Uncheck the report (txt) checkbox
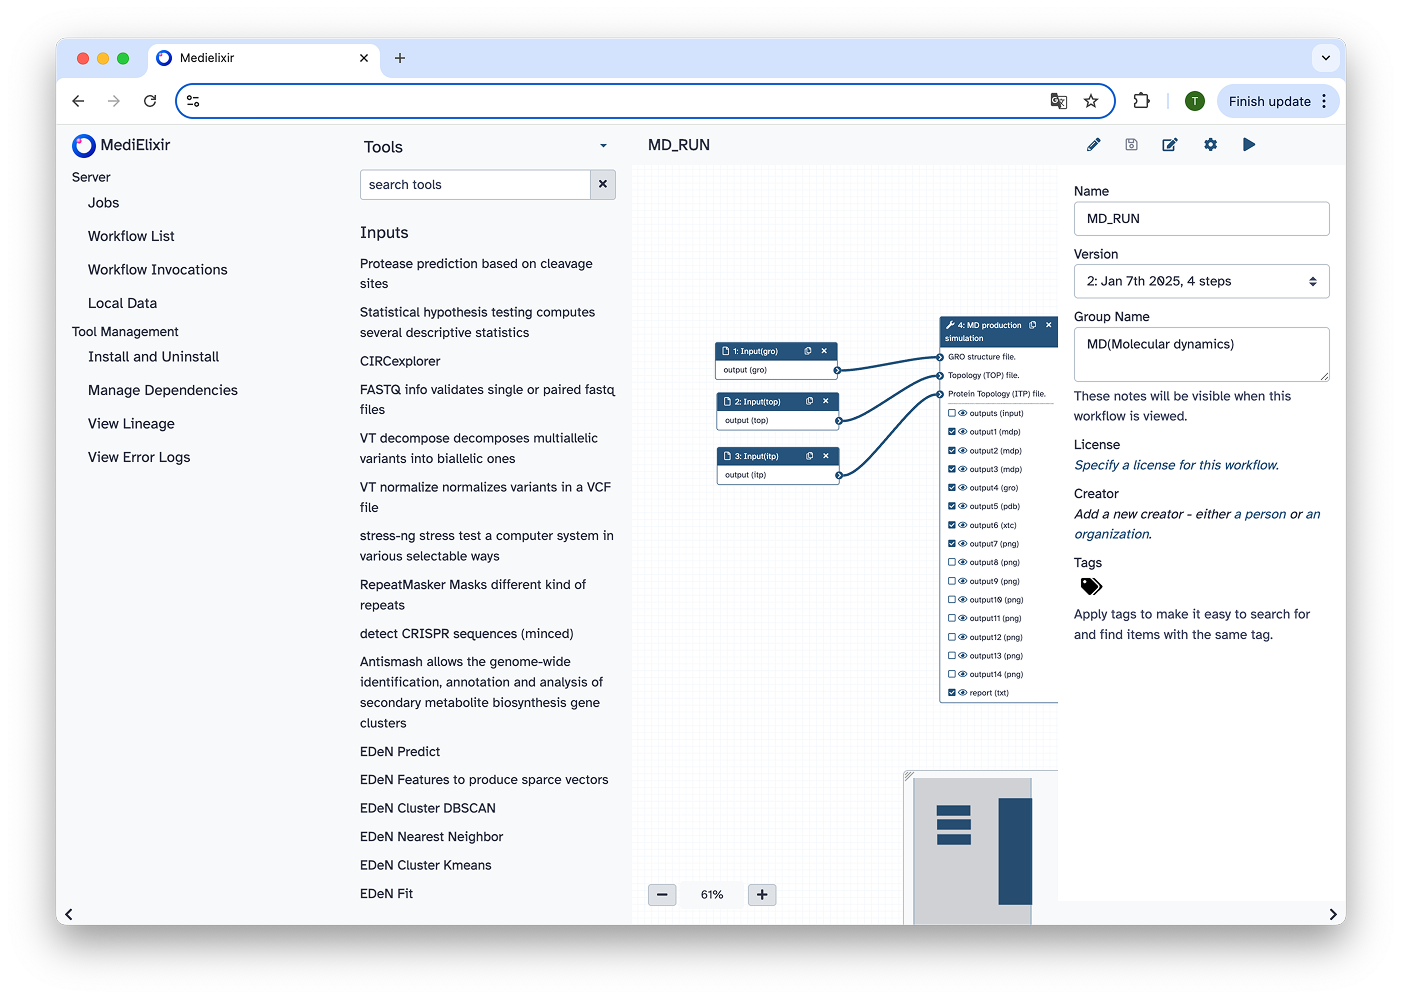 tap(952, 693)
